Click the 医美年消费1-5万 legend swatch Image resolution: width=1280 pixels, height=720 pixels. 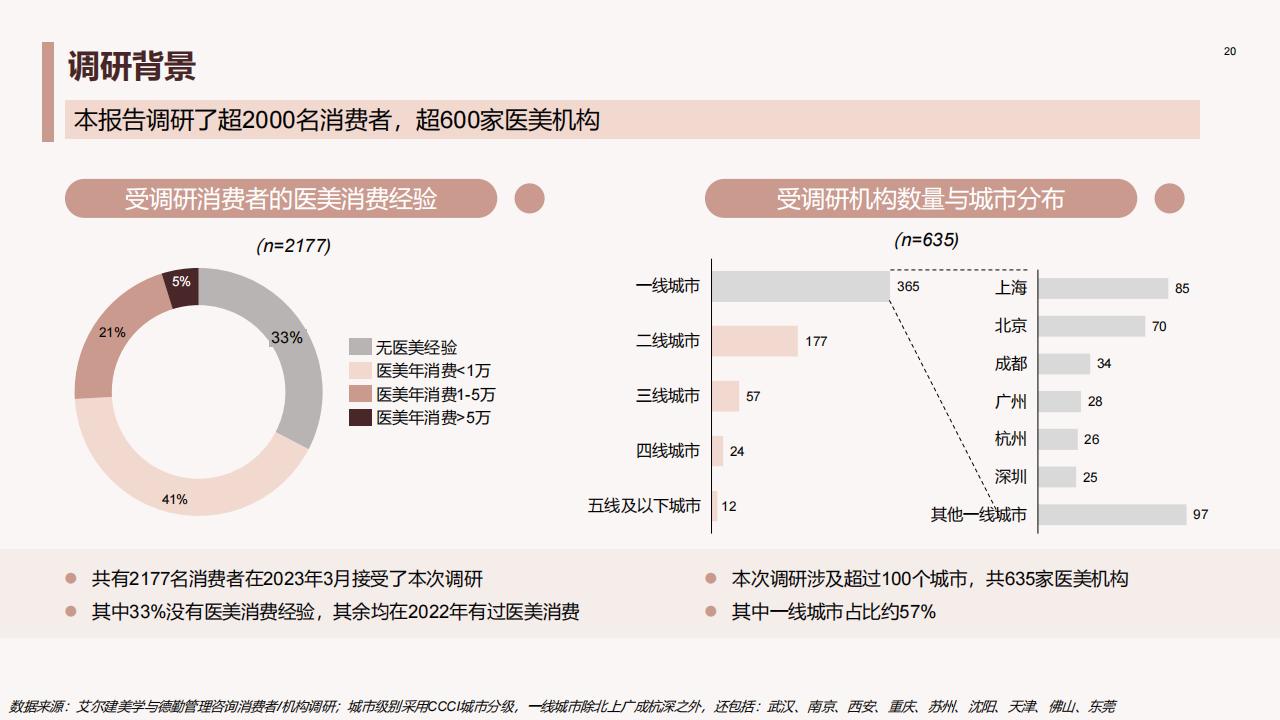click(x=360, y=394)
